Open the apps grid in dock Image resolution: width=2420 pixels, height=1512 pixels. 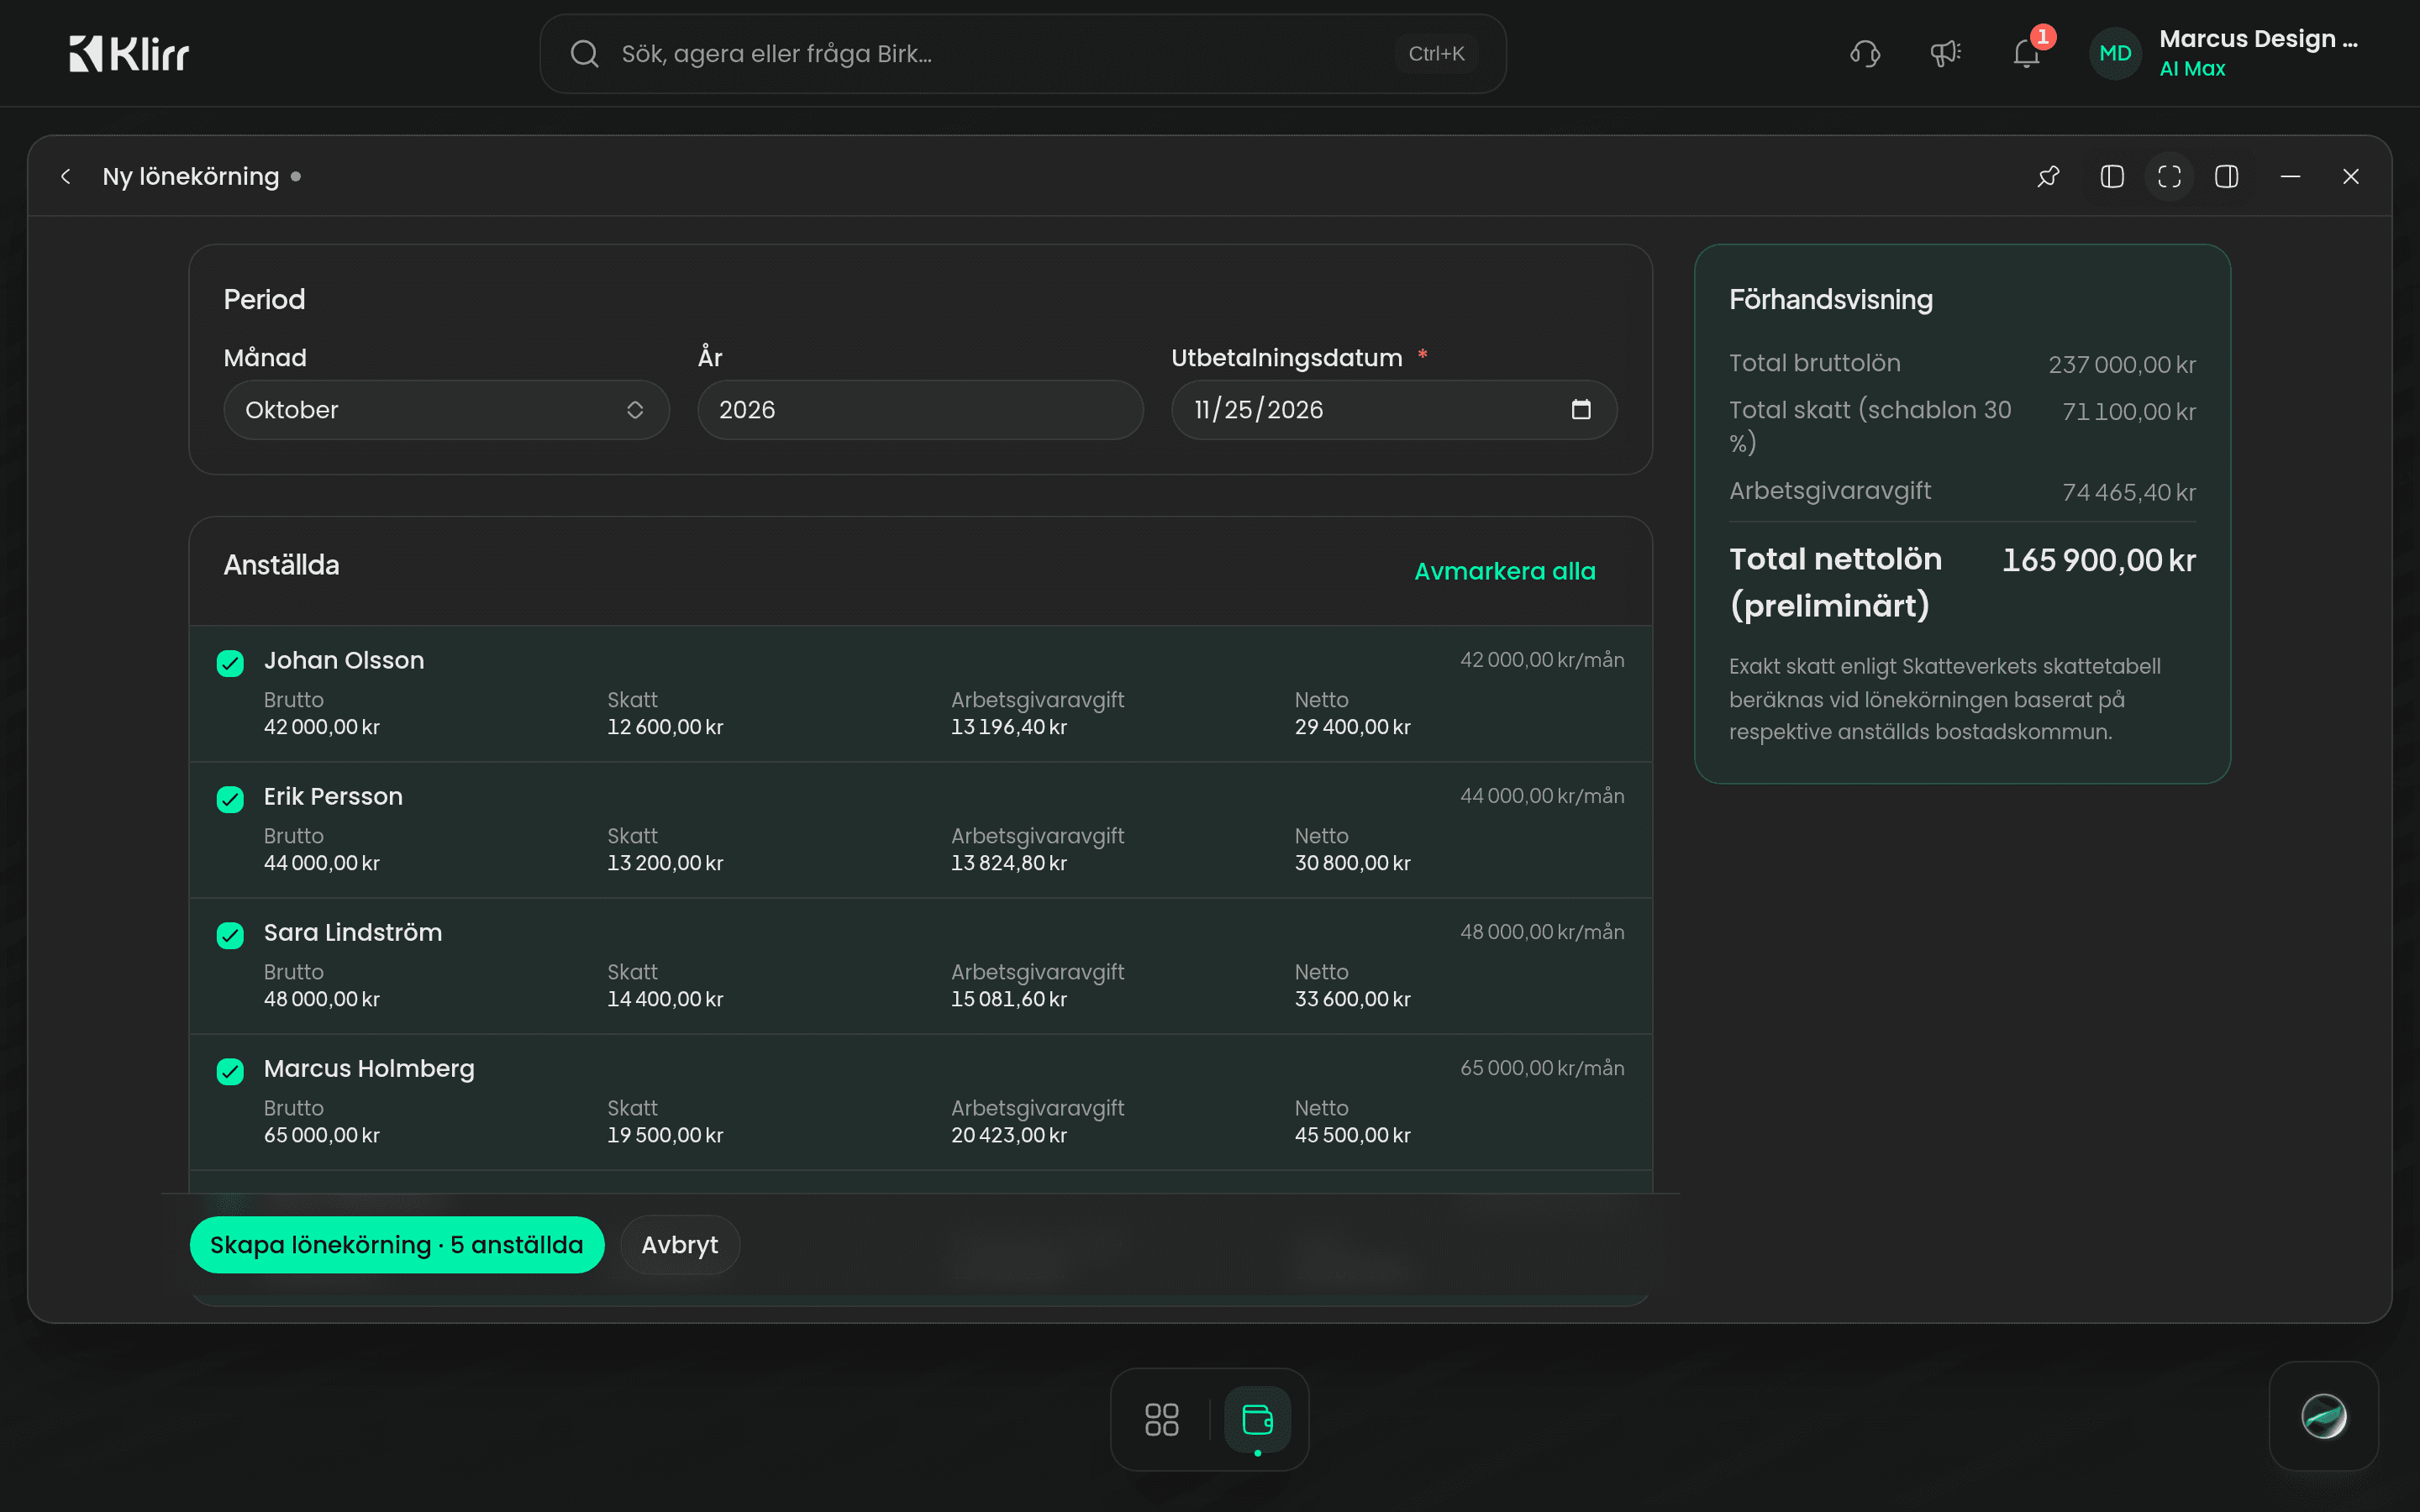[1161, 1419]
